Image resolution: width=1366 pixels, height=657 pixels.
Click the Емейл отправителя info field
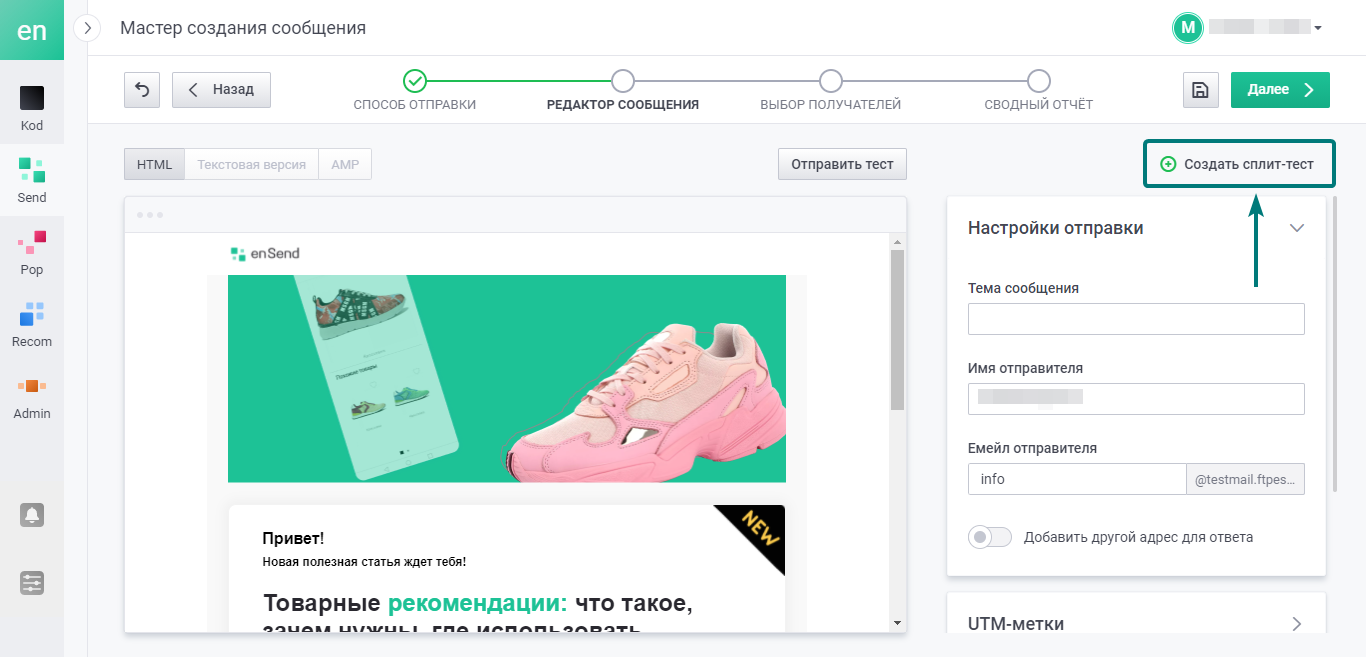point(1077,479)
